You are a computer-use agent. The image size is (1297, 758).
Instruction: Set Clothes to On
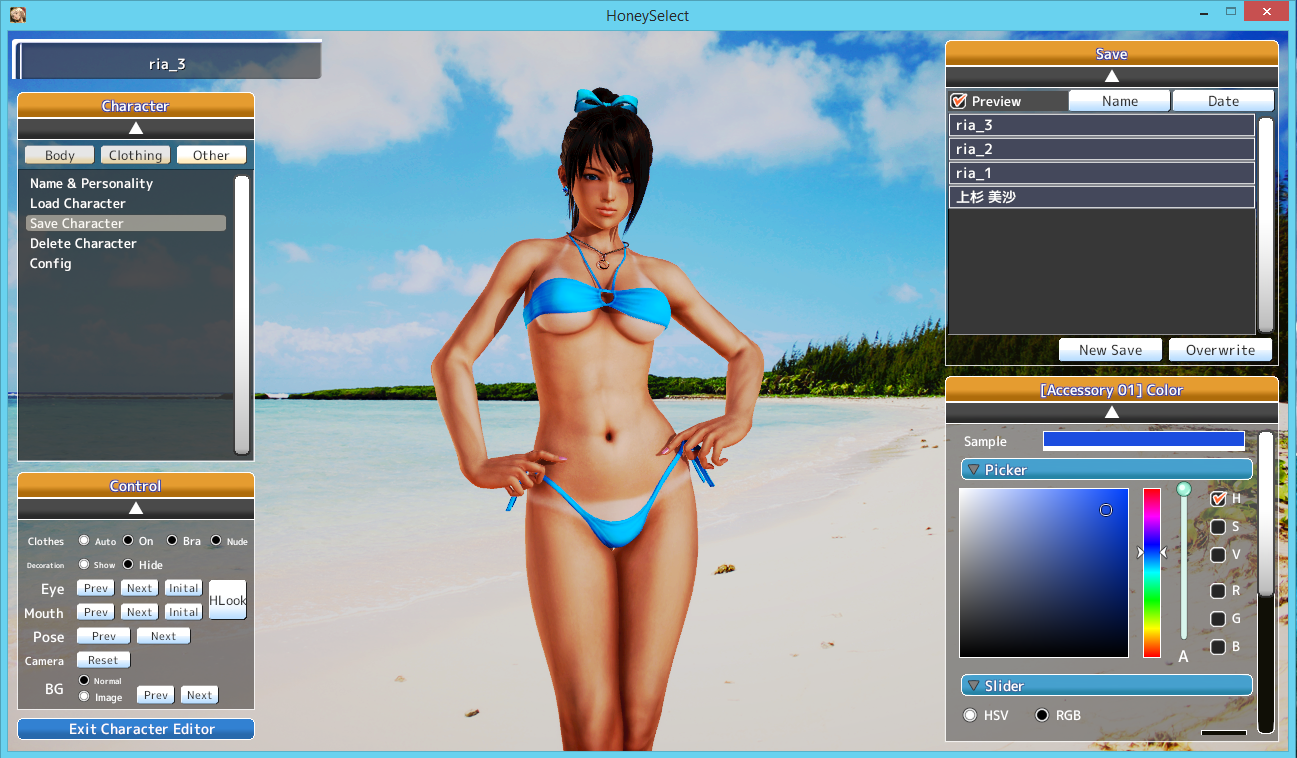coord(128,541)
